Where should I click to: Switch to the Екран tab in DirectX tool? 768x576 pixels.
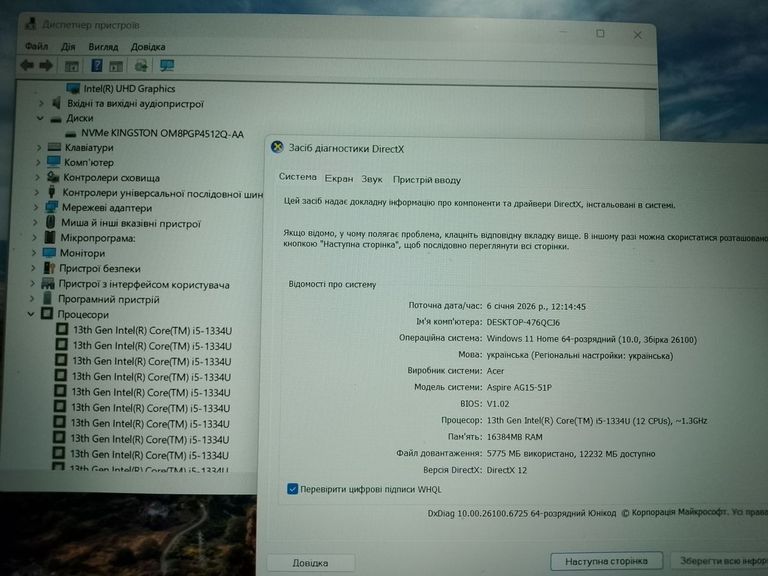[x=339, y=179]
